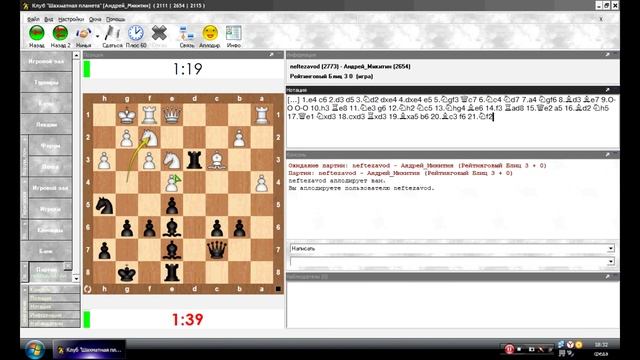Open the Windows Start orb
Screen dimensions: 640x360
click(35, 349)
